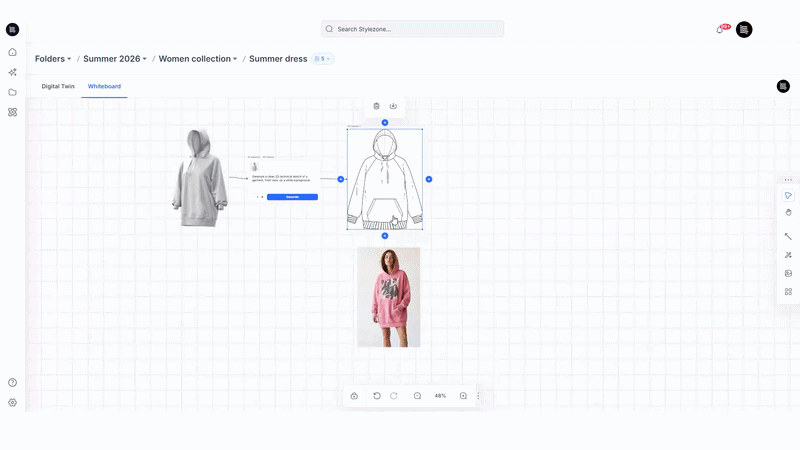Viewport: 800px width, 450px height.
Task: Click the undo arrow in bottom toolbar
Action: coord(377,396)
